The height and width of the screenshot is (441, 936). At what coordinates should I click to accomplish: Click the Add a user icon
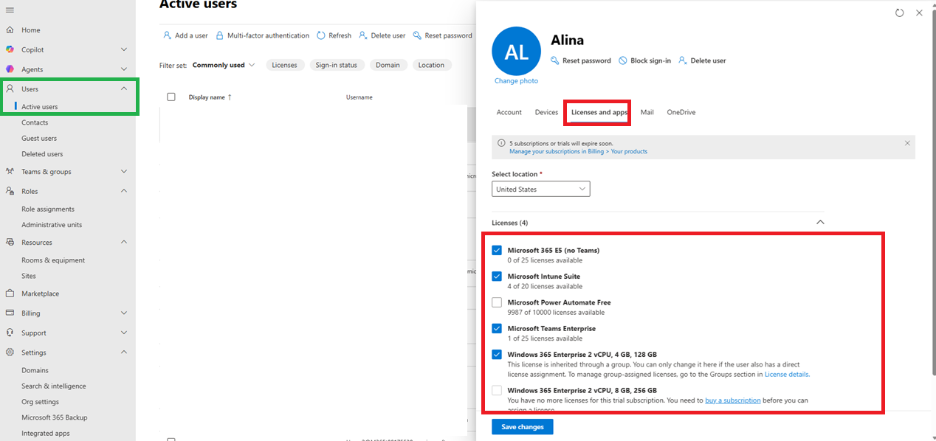coord(167,36)
